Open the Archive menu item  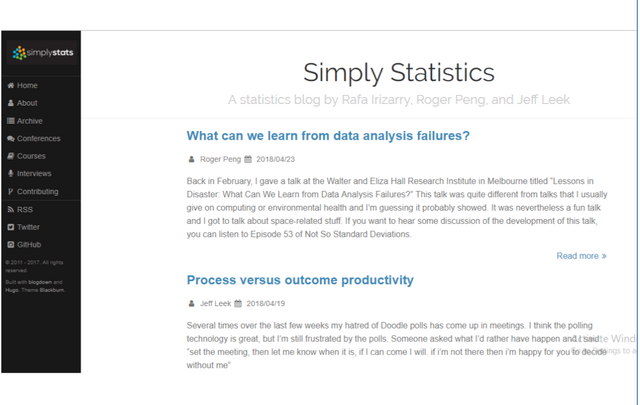(30, 121)
